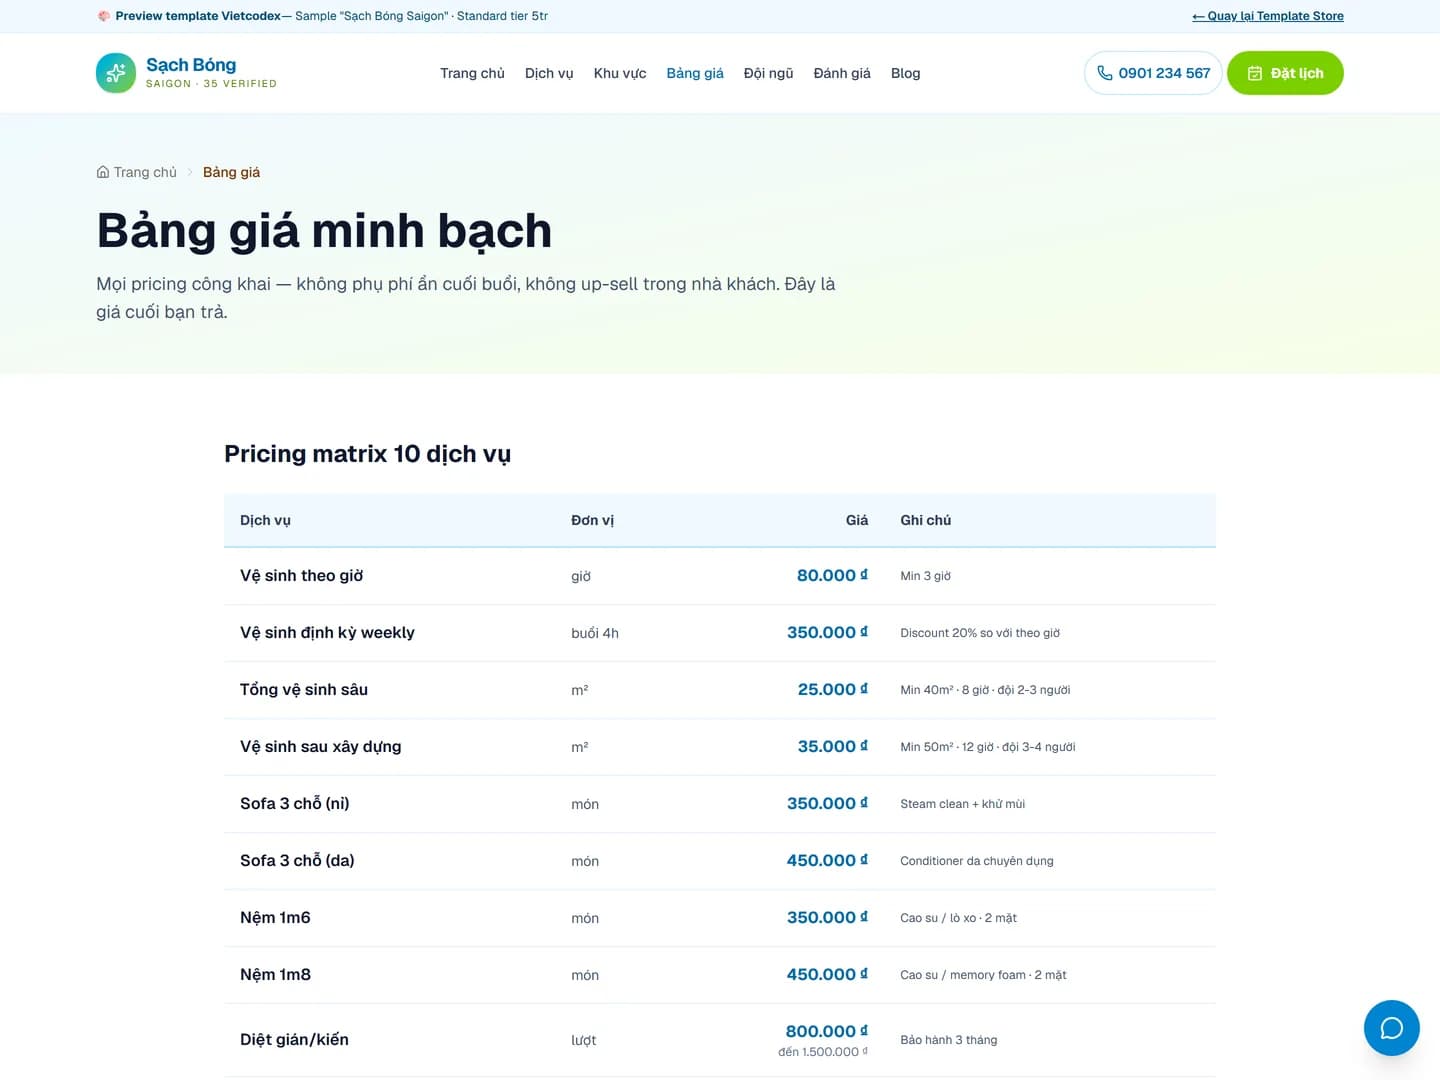Click the Đặt lịch booking button text
This screenshot has height=1080, width=1440.
1297,73
